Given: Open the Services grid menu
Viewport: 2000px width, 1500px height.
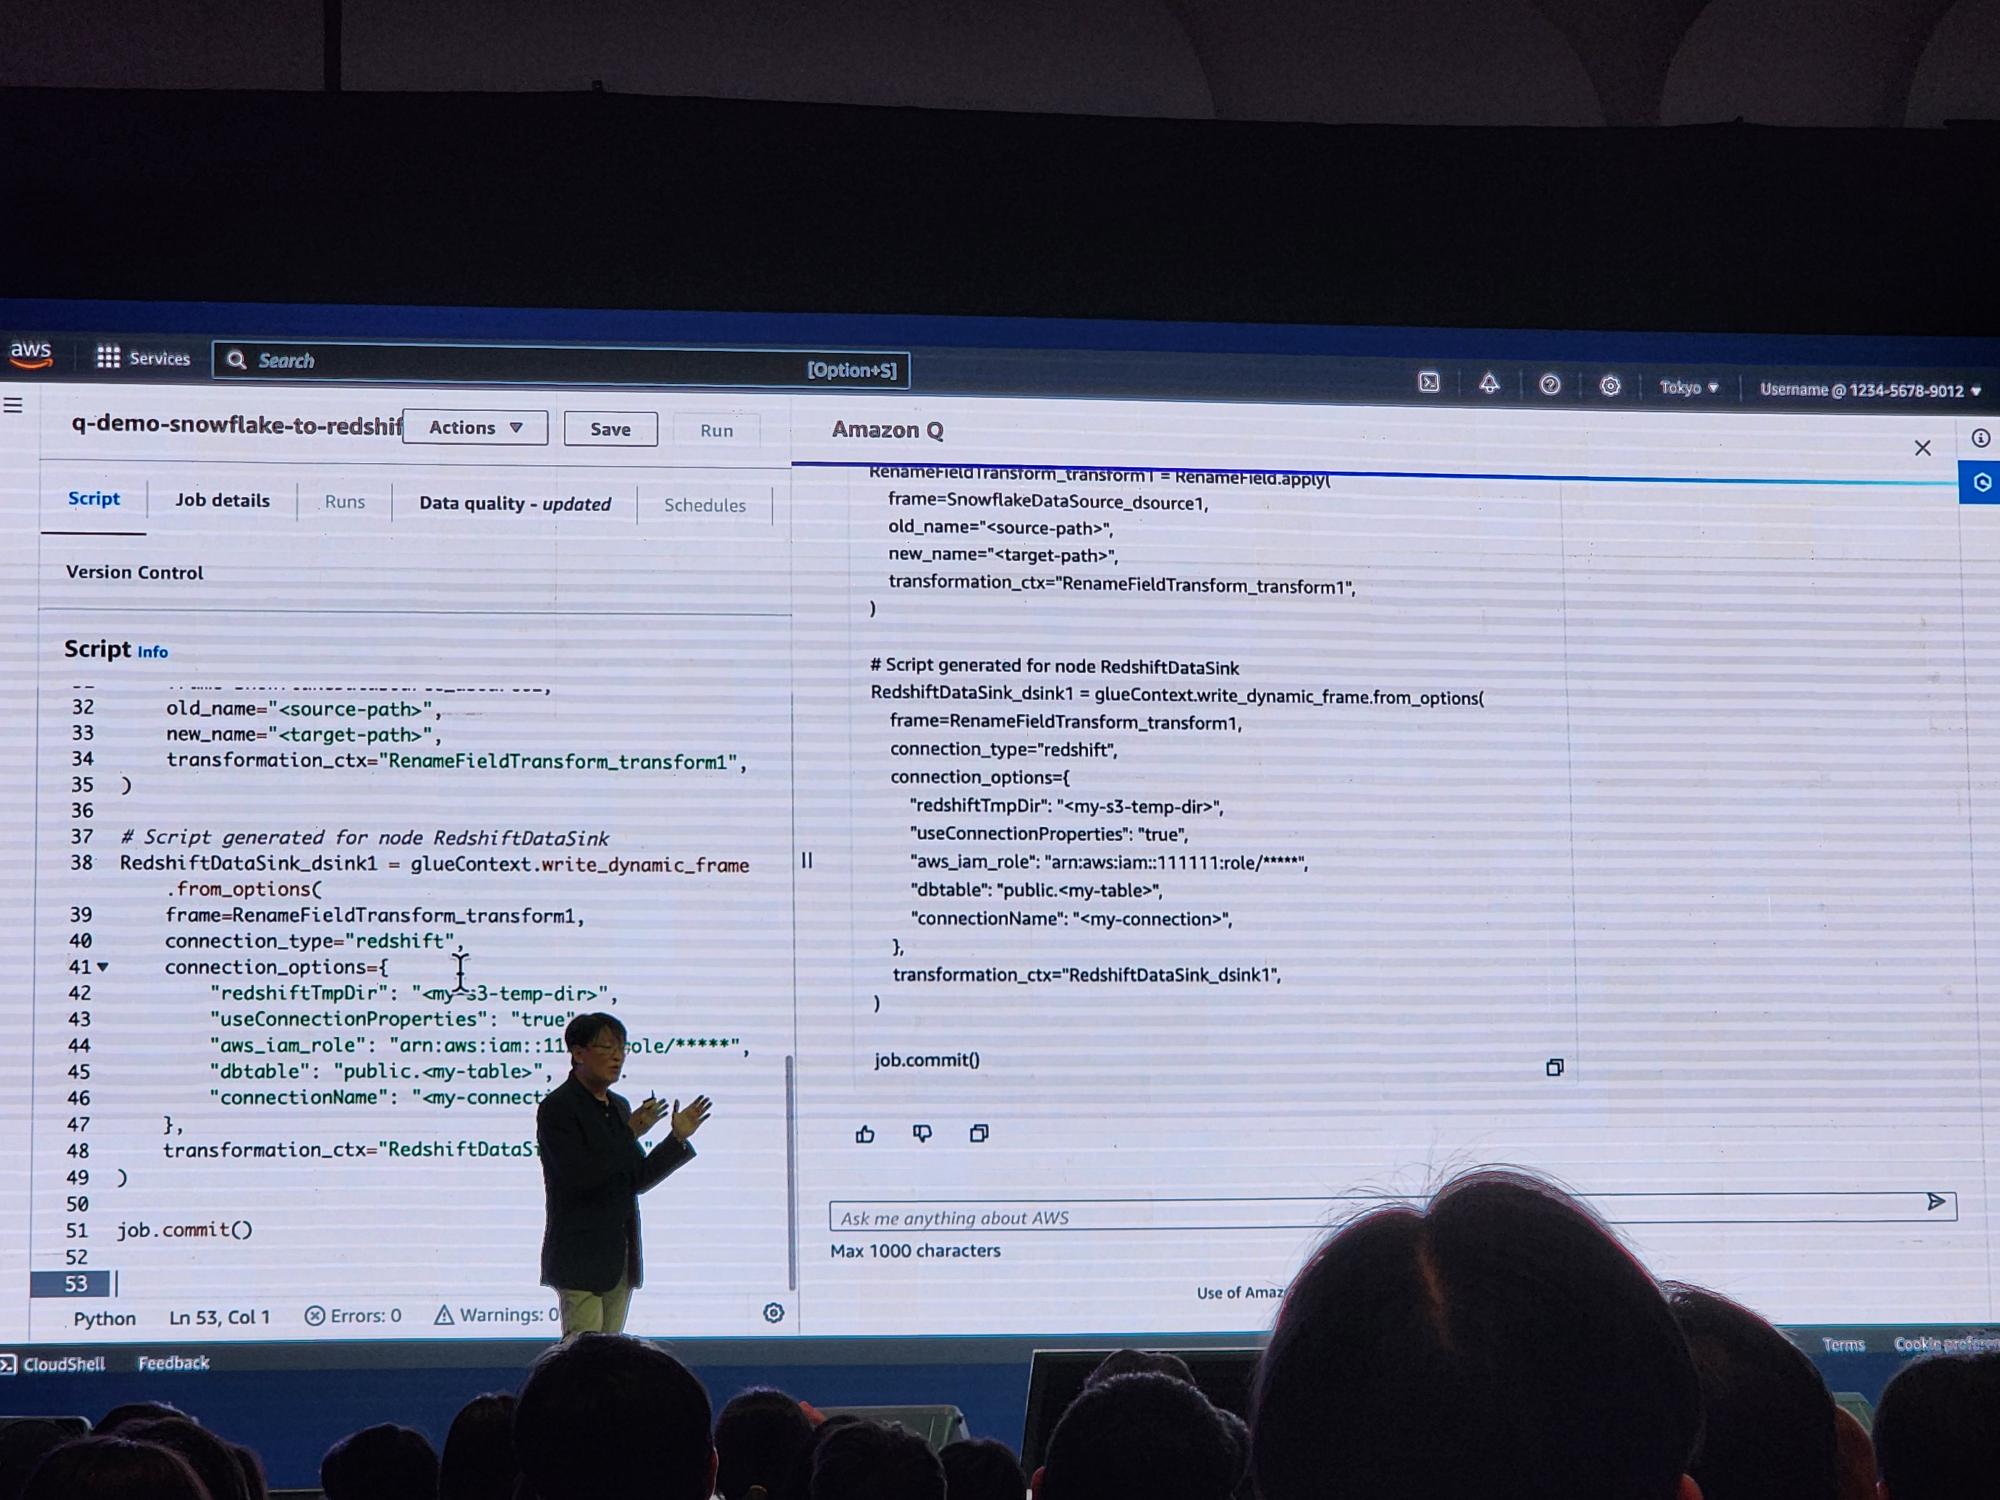Looking at the screenshot, I should tap(108, 357).
